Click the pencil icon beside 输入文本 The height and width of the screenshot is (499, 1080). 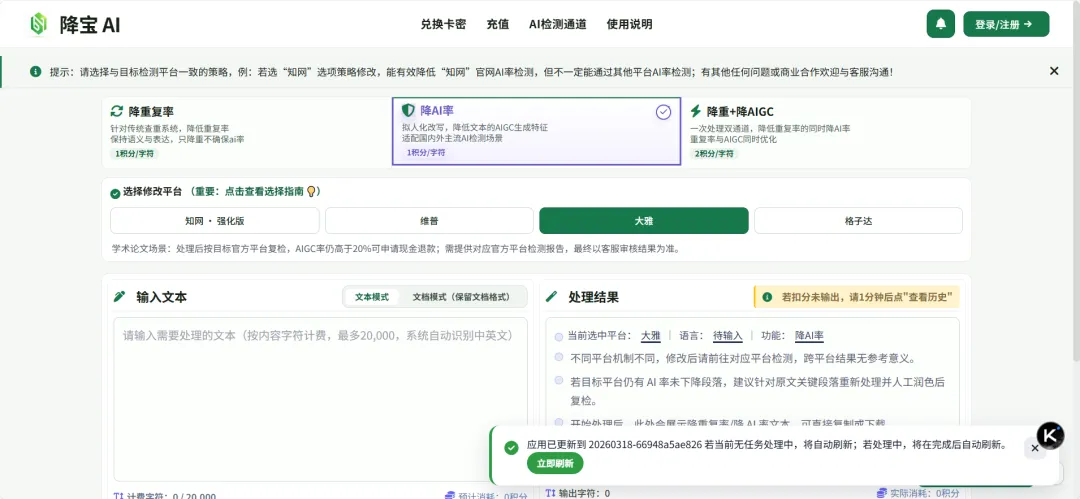tap(120, 297)
